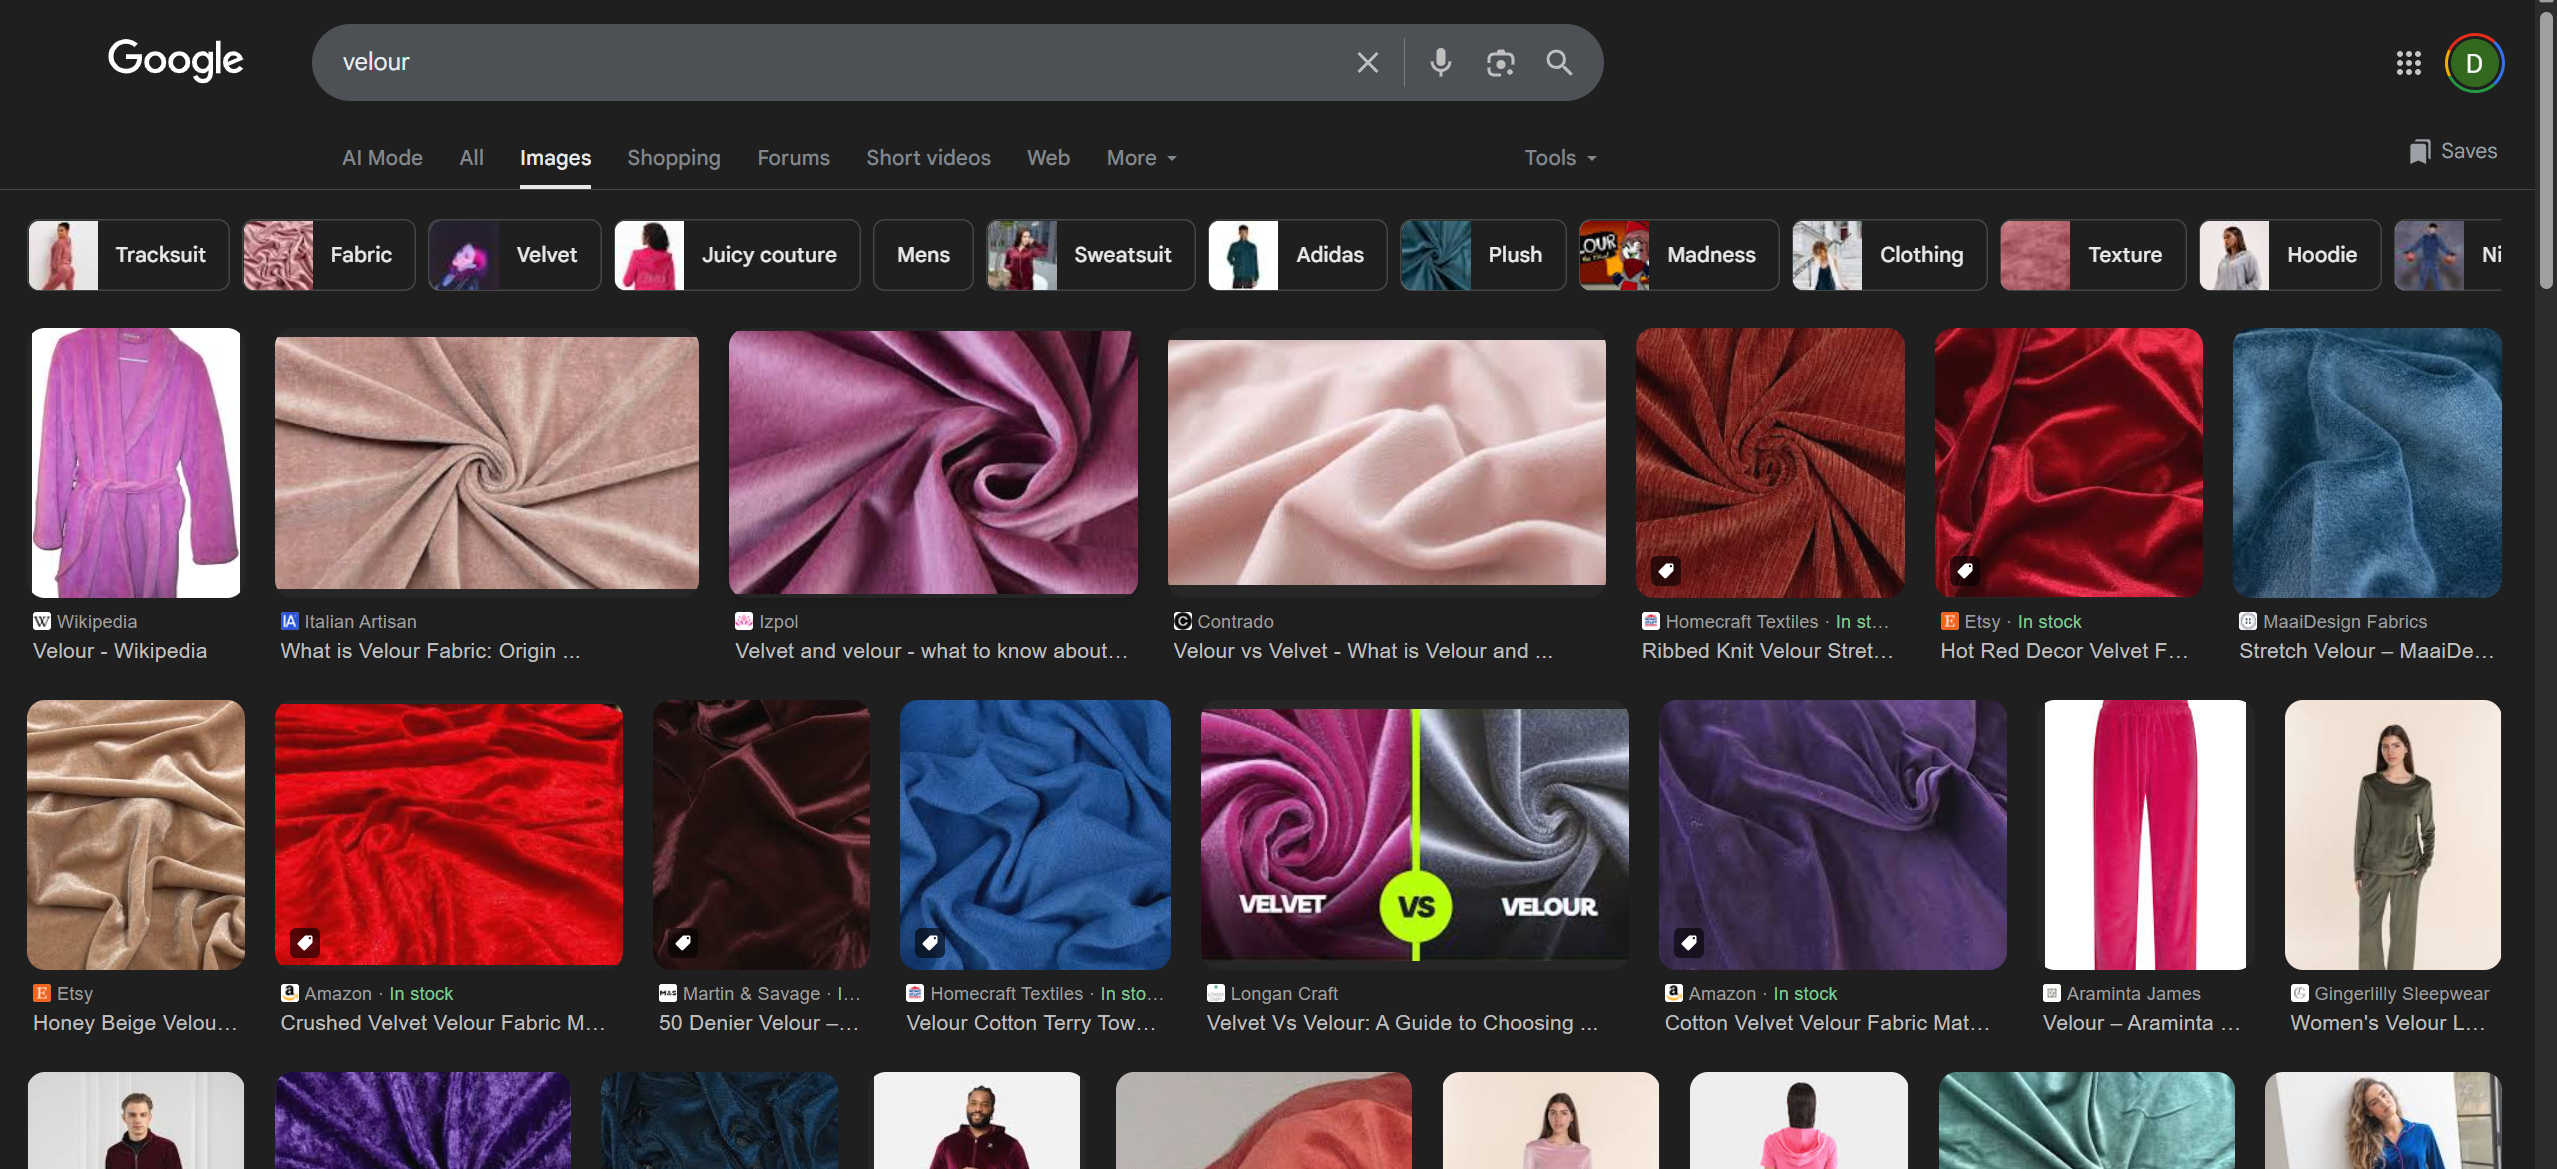Click product tag on Ribbed Knit Velour image
2557x1169 pixels.
tap(1666, 571)
